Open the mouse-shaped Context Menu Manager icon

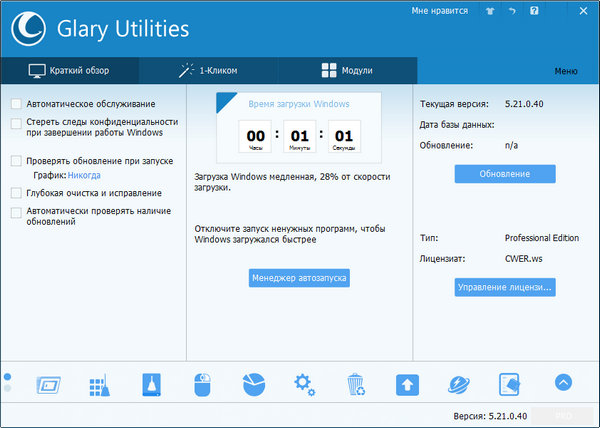[x=201, y=383]
